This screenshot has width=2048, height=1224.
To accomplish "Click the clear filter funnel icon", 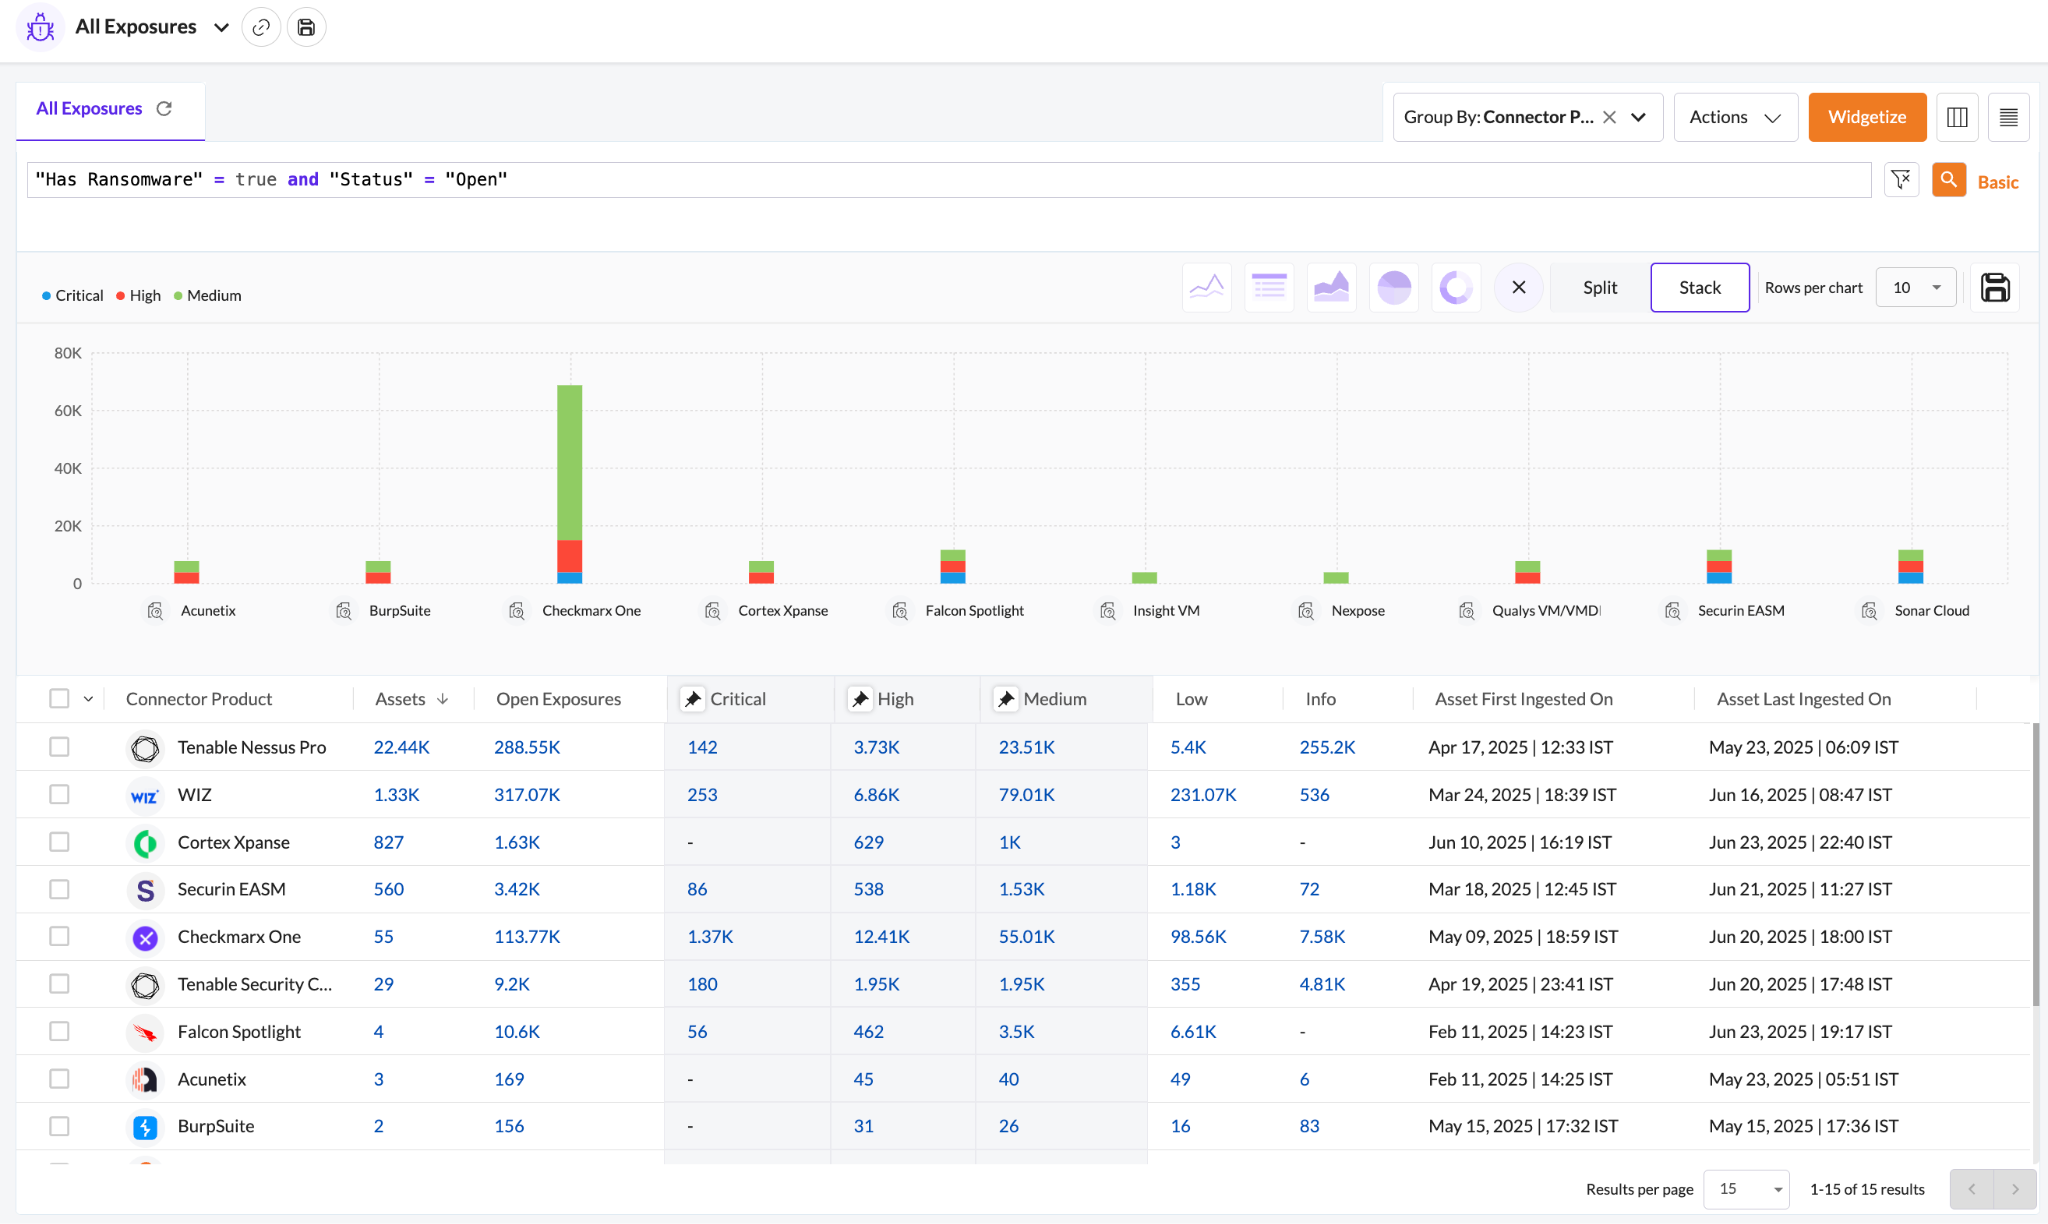I will pyautogui.click(x=1900, y=180).
